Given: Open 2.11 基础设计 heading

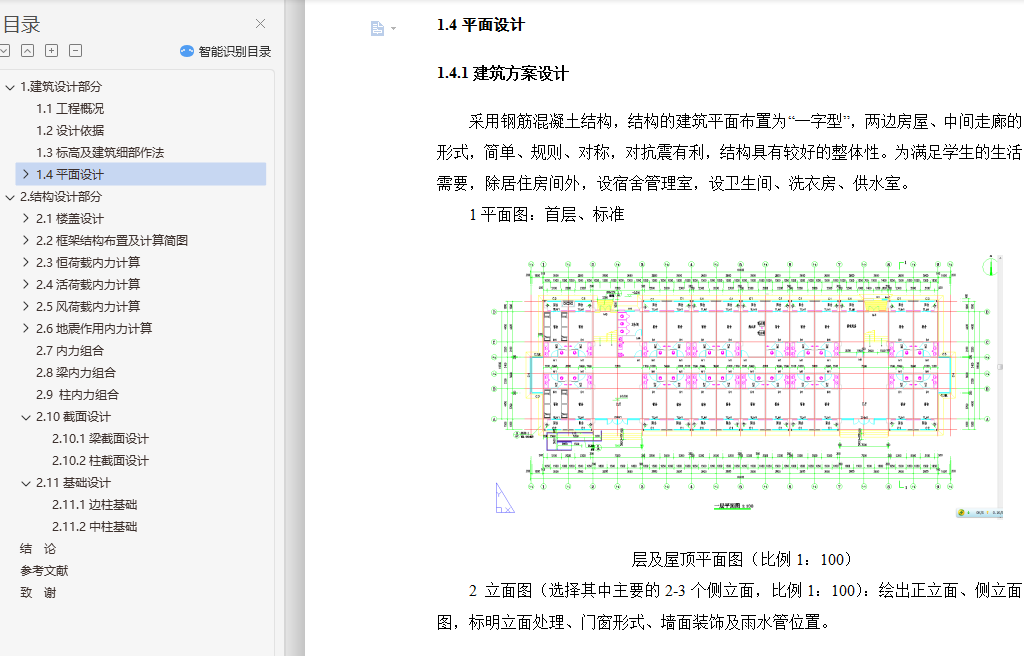Looking at the screenshot, I should 73,483.
